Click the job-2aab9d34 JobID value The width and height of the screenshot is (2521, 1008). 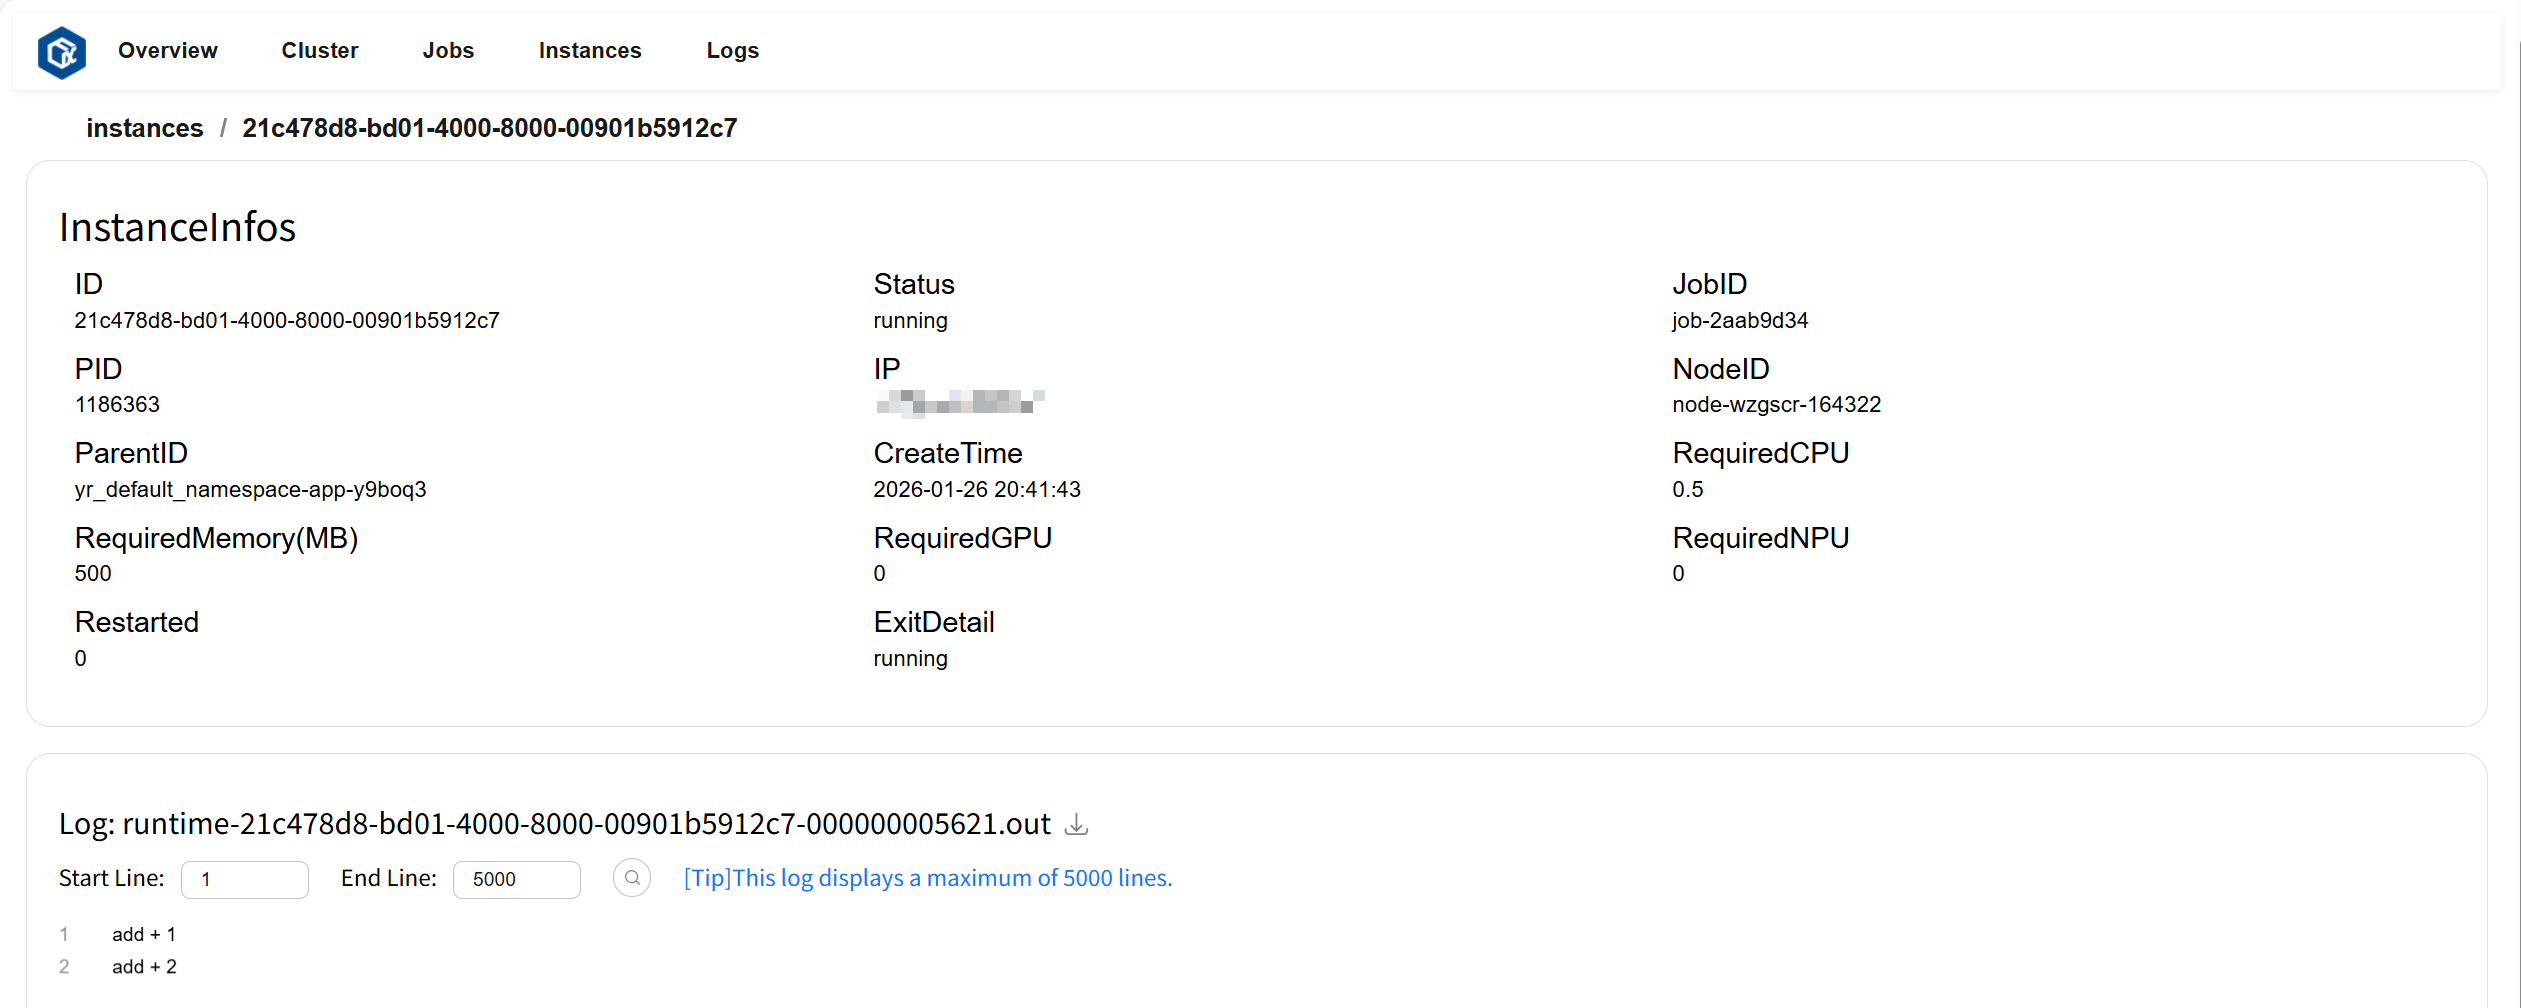click(x=1739, y=320)
